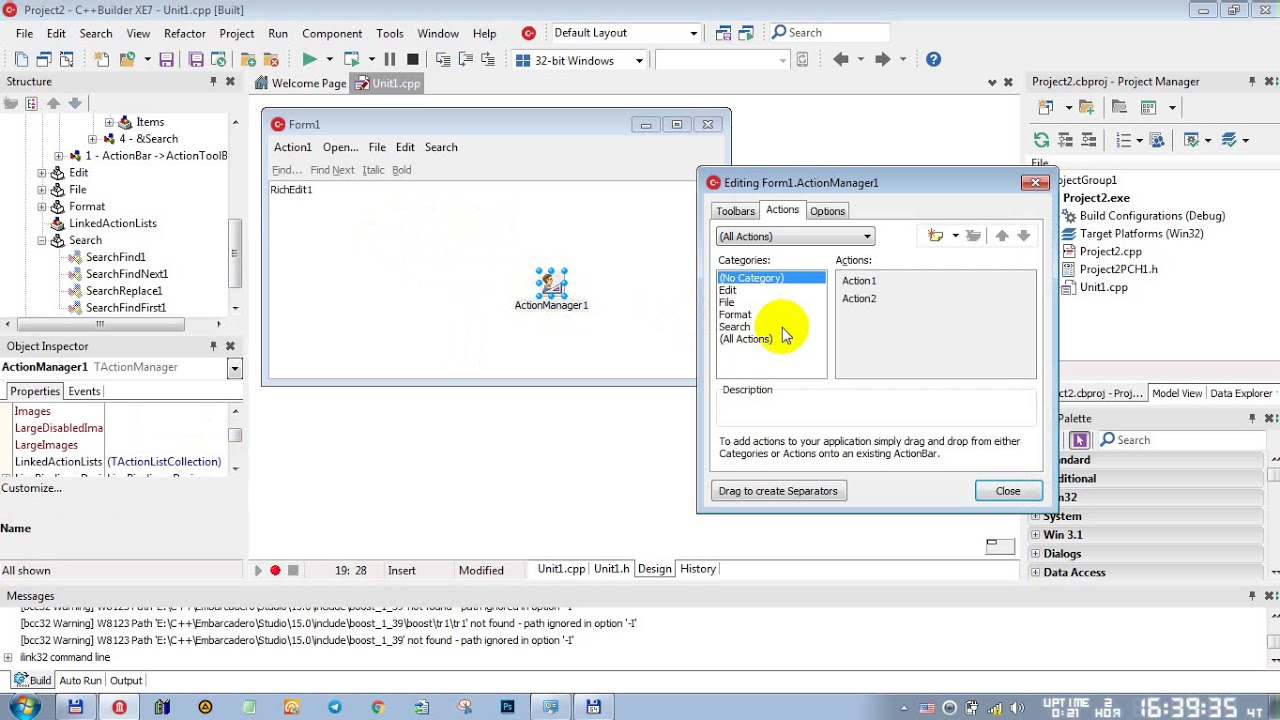Click the back navigation arrow icon
The image size is (1280, 720).
click(x=841, y=60)
